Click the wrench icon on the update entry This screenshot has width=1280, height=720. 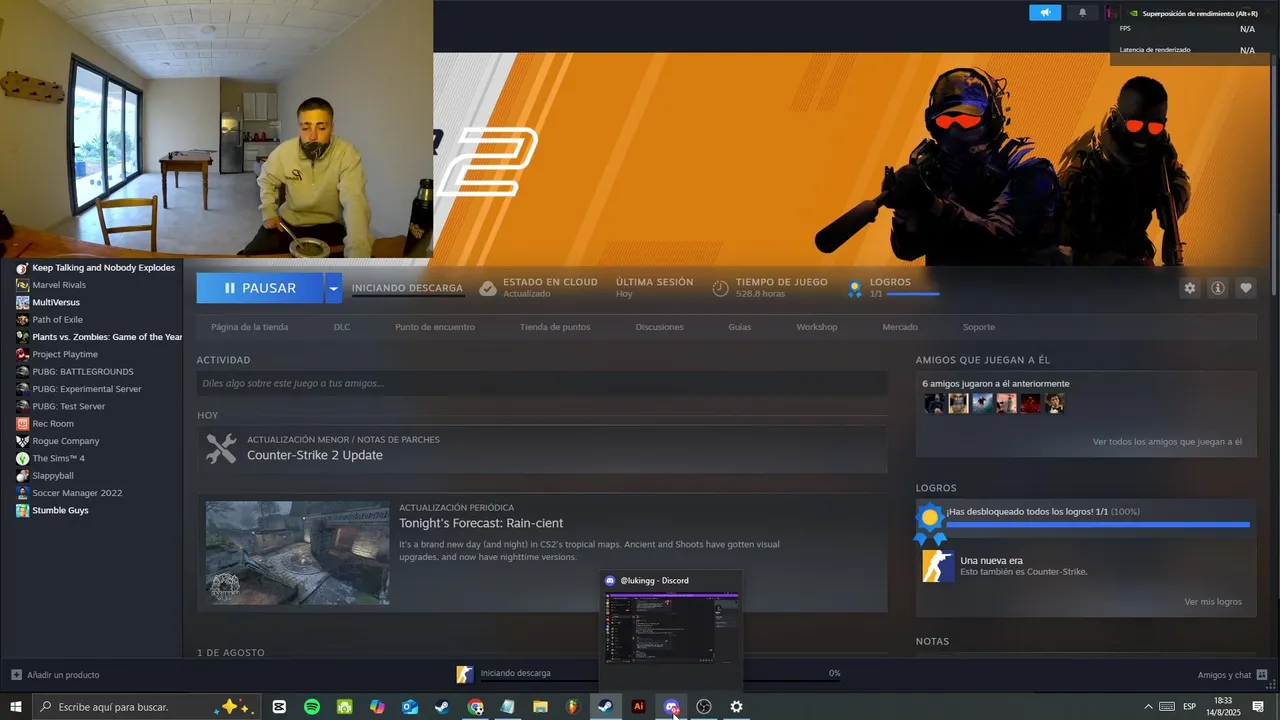tap(221, 448)
